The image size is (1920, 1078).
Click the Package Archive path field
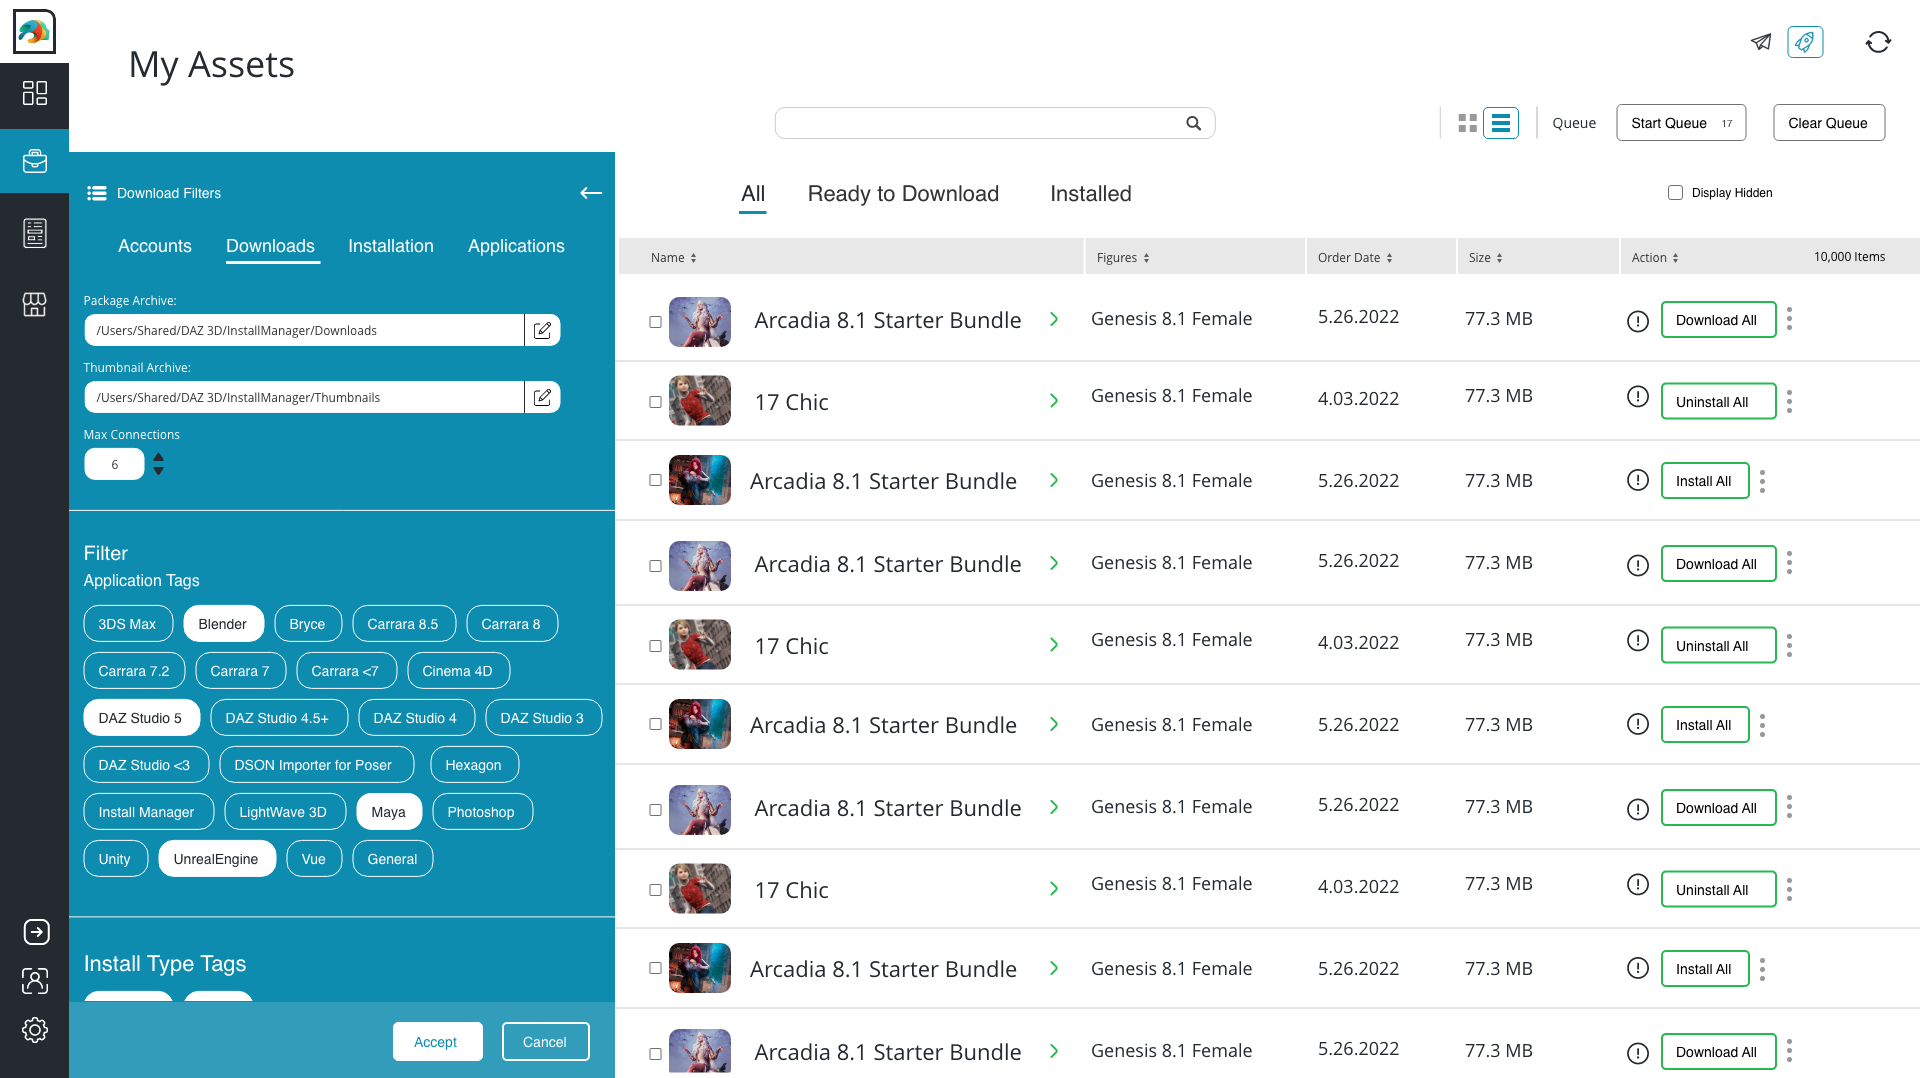point(304,330)
